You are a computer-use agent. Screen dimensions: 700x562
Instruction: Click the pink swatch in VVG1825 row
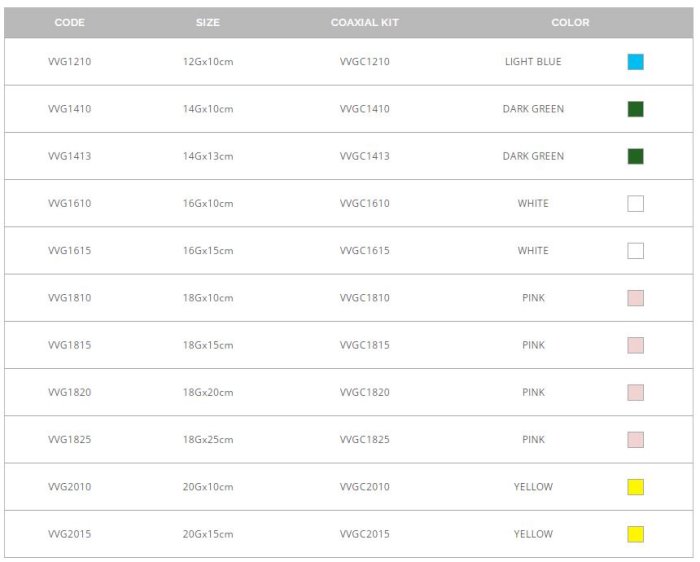[635, 440]
